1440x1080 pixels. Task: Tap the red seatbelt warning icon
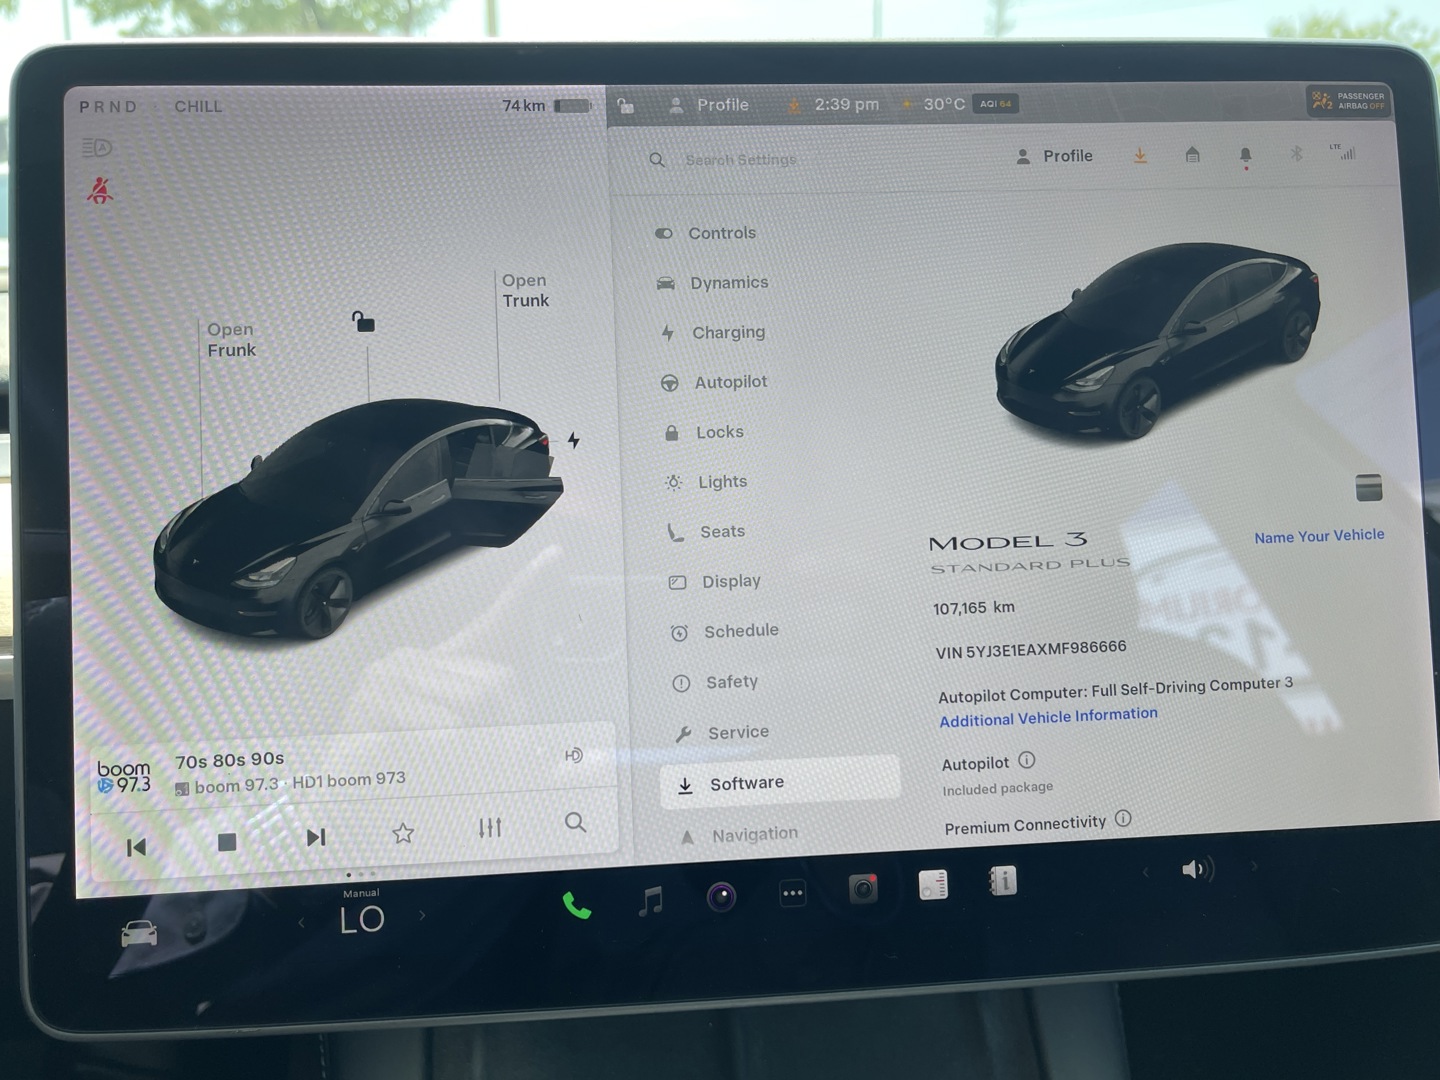pyautogui.click(x=99, y=190)
